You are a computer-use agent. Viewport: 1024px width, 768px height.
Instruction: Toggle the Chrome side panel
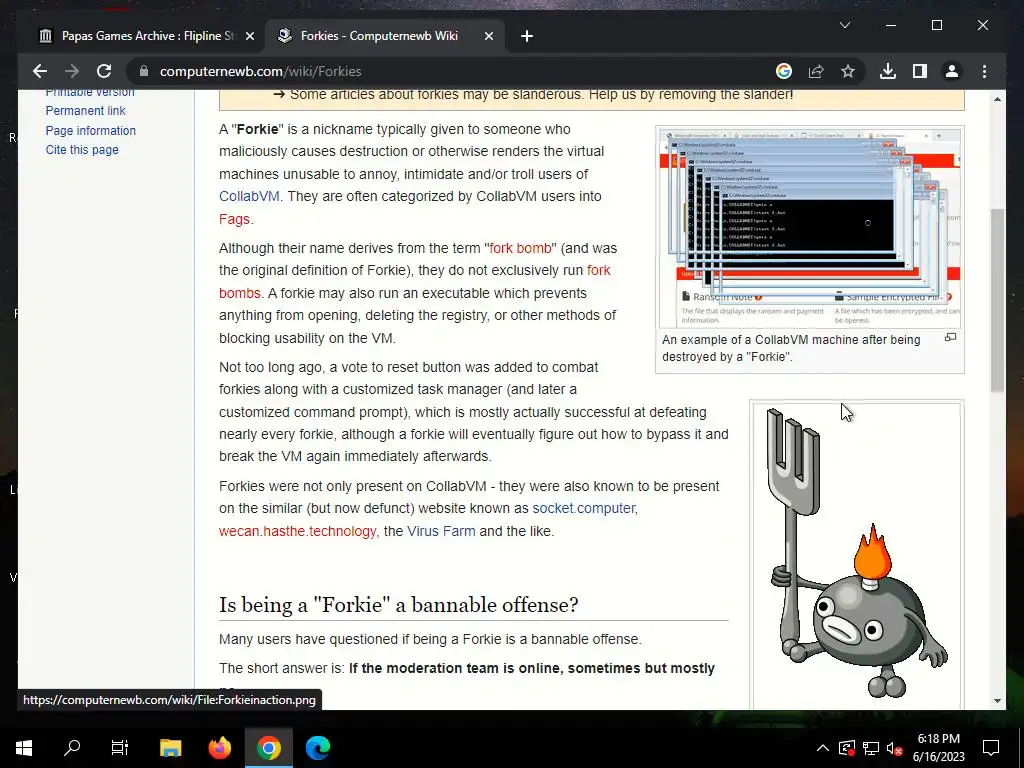point(920,71)
